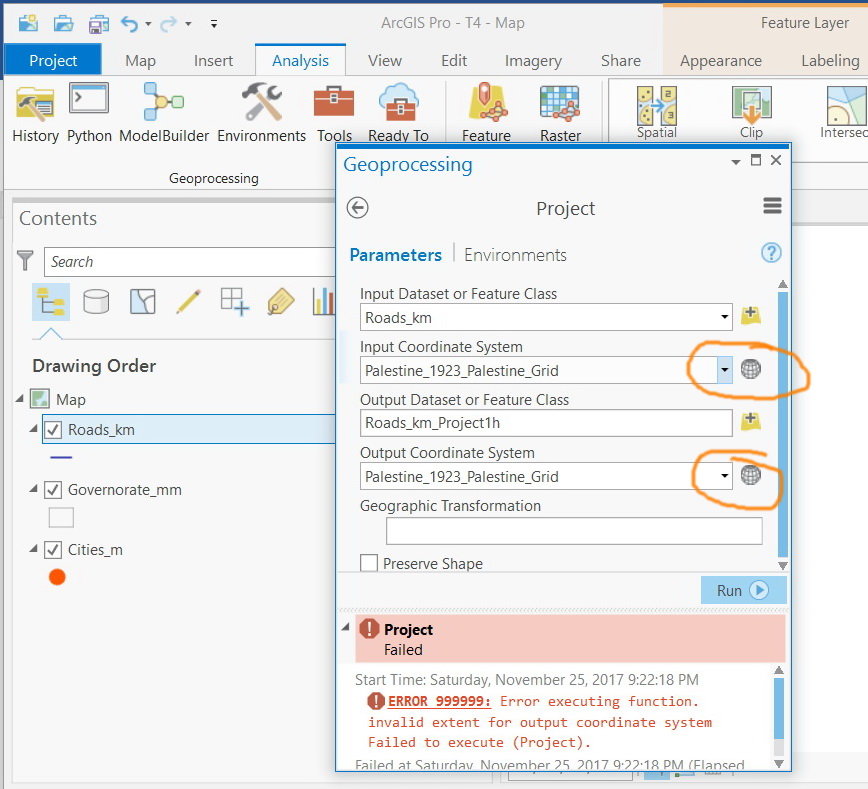Switch to the Insert ribbon tab

click(213, 60)
